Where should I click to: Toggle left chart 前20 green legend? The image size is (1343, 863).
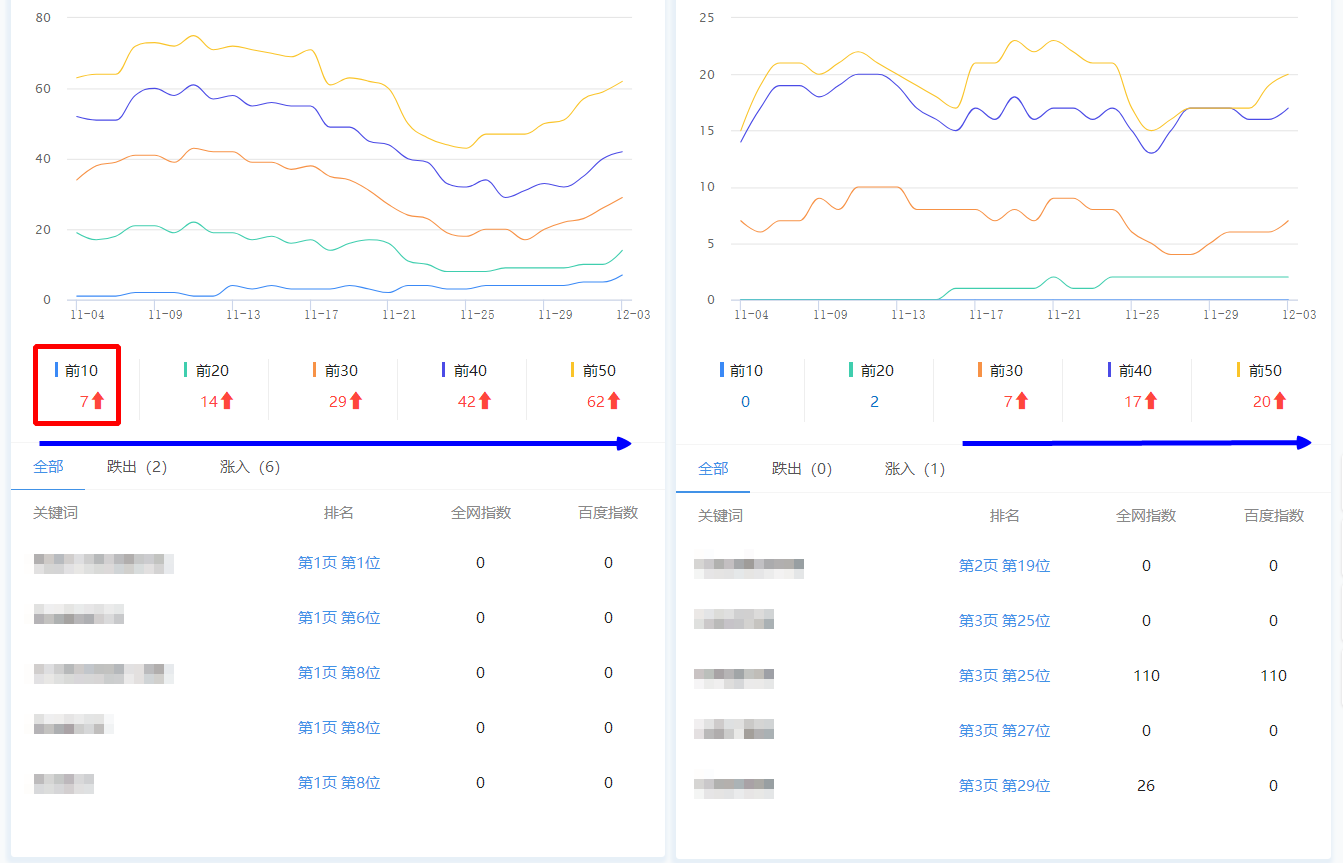tap(206, 370)
